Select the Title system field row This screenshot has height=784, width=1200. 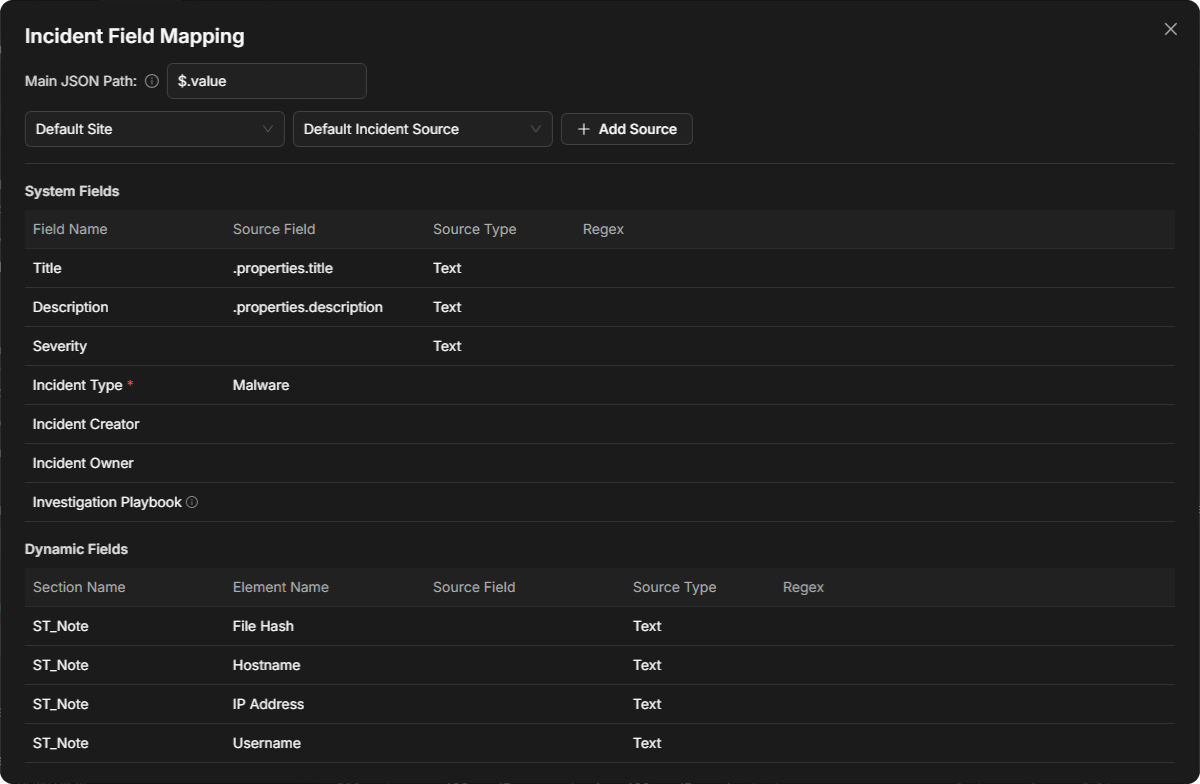[600, 268]
